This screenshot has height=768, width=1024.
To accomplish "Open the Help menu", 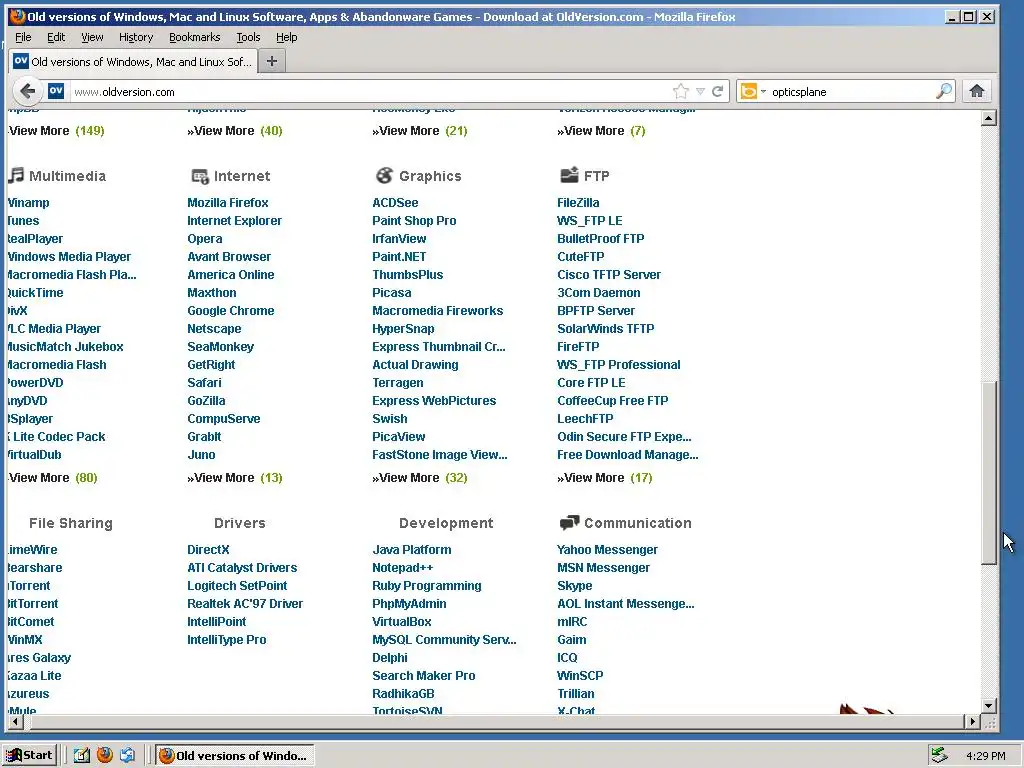I will pyautogui.click(x=286, y=37).
